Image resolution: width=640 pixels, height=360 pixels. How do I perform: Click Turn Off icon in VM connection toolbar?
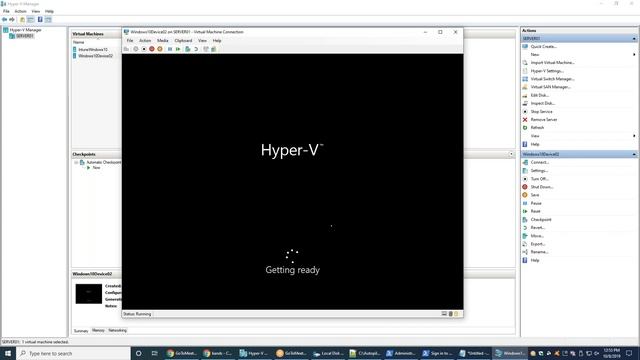click(144, 49)
